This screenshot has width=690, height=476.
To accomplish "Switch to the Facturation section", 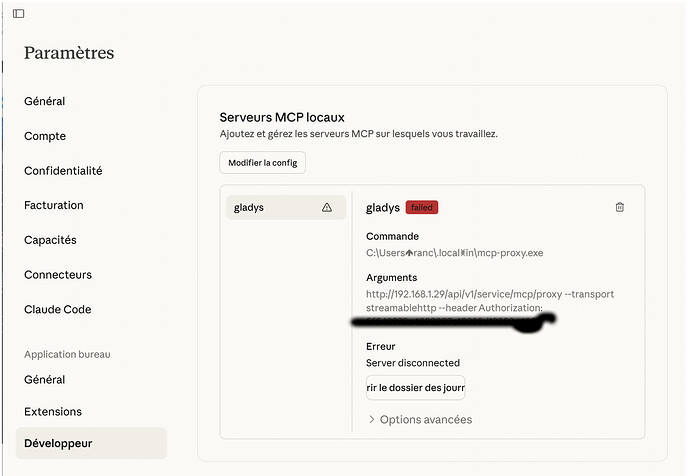I will tap(54, 205).
